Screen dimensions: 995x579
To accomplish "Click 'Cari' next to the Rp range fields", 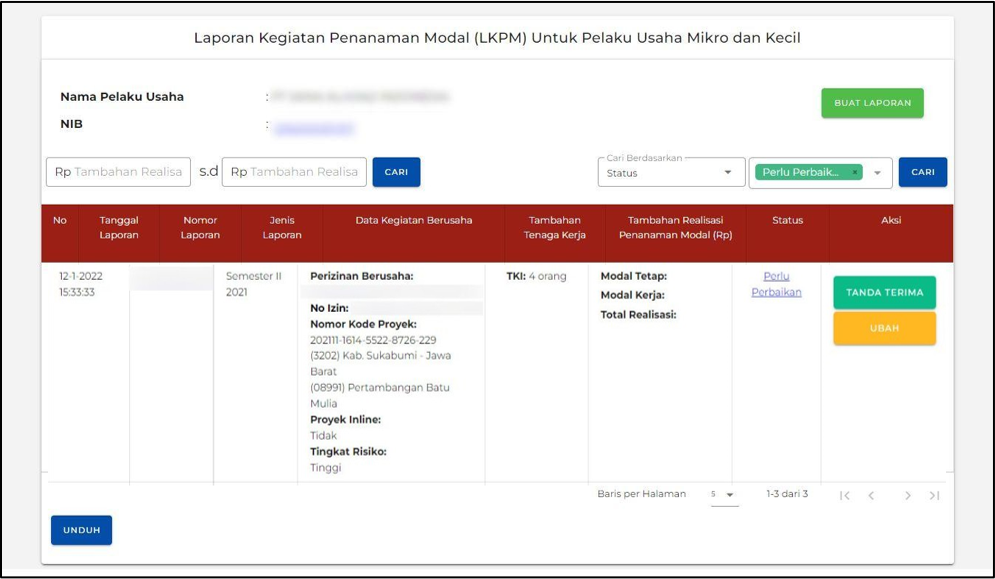I will tap(396, 172).
